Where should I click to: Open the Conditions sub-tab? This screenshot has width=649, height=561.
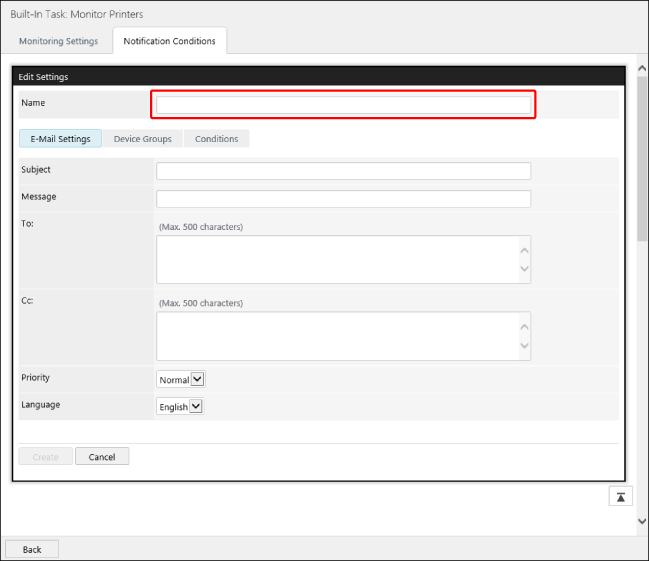coord(216,139)
